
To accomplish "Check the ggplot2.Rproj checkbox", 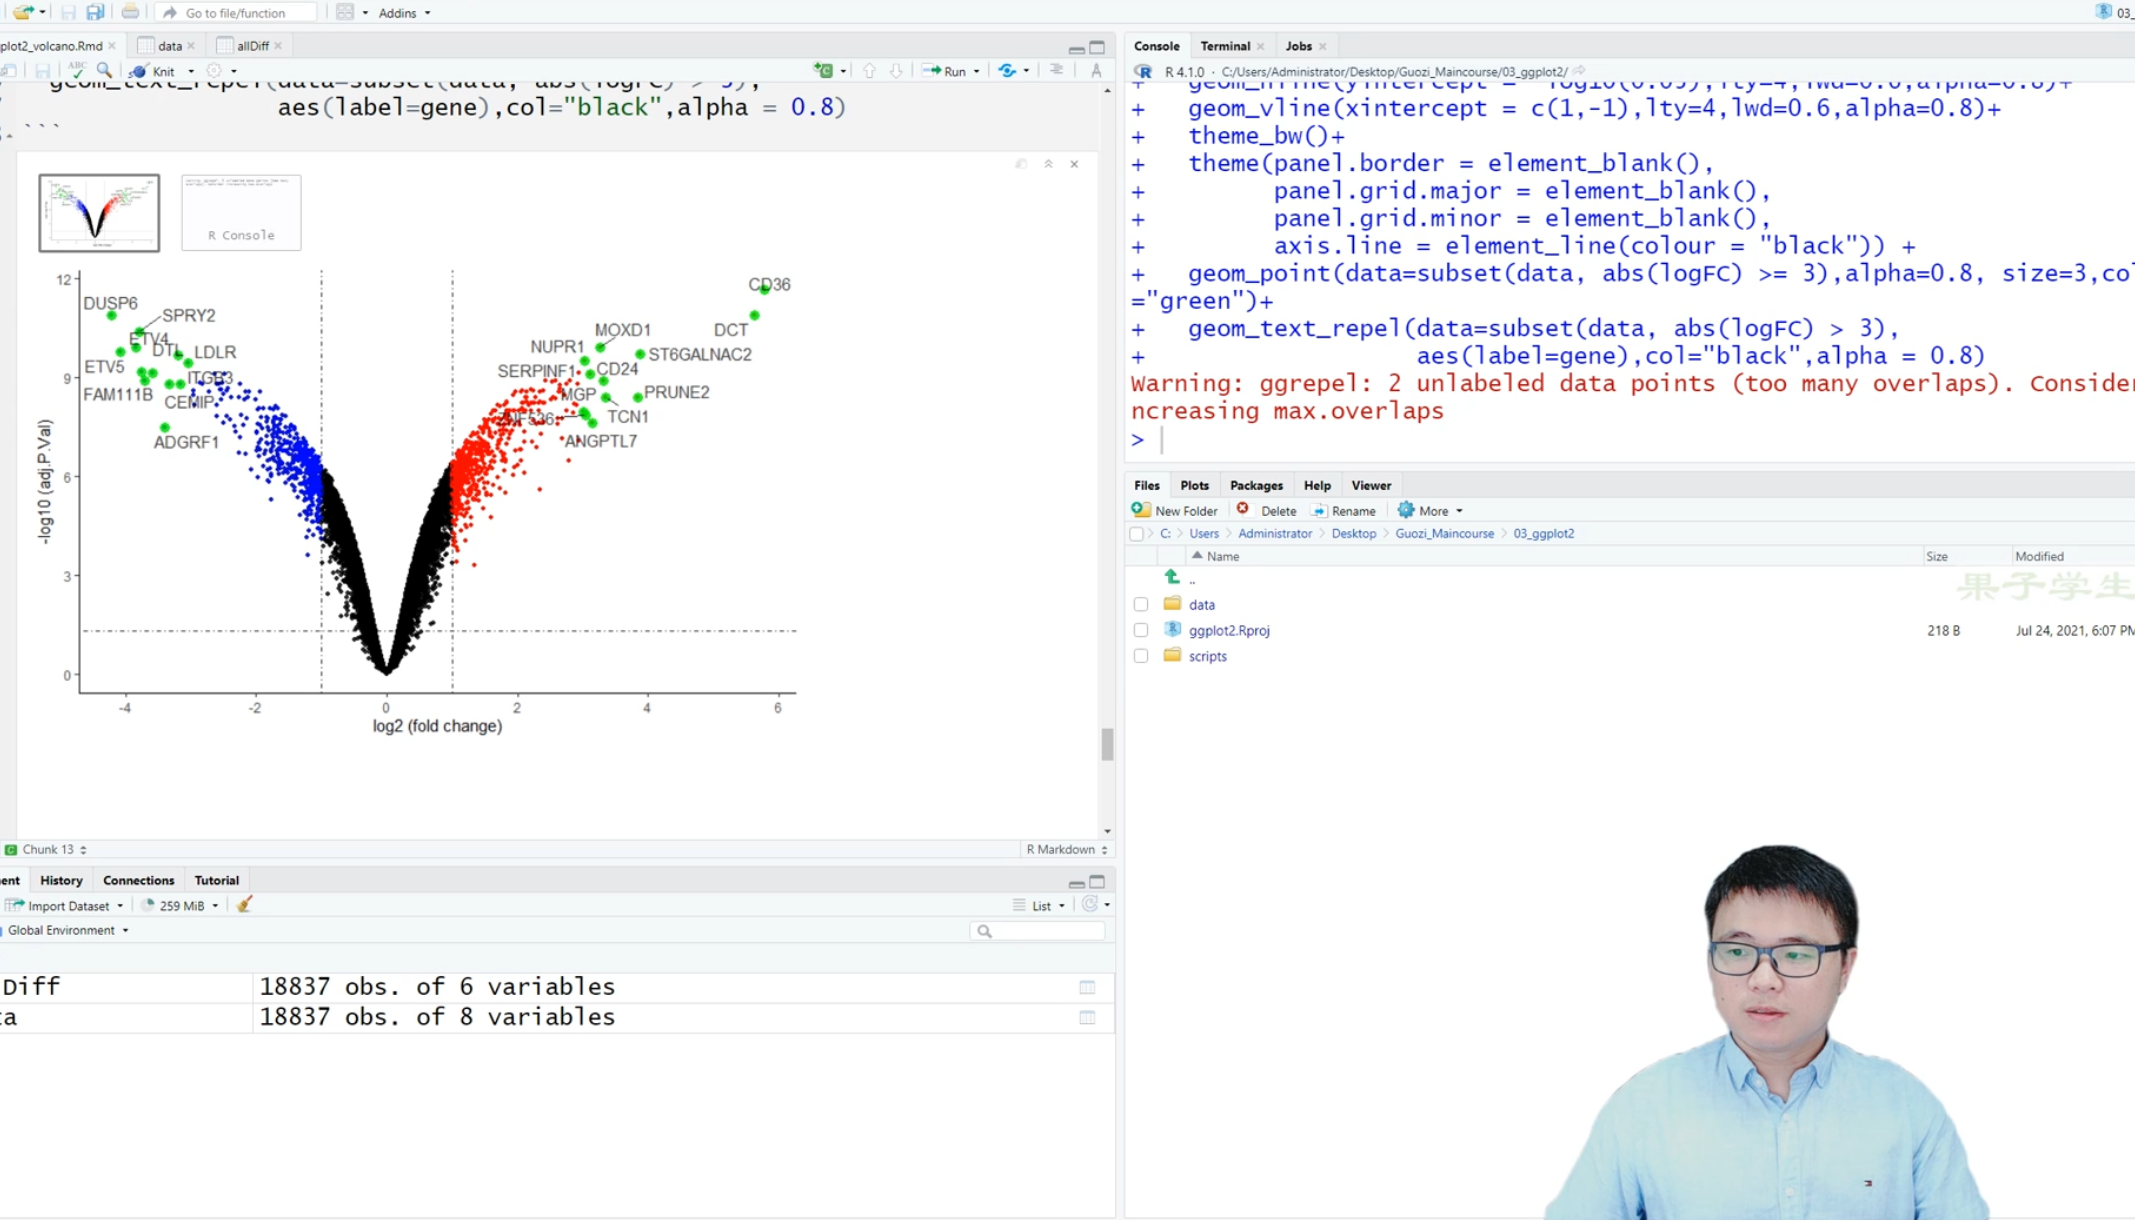I will pos(1141,630).
